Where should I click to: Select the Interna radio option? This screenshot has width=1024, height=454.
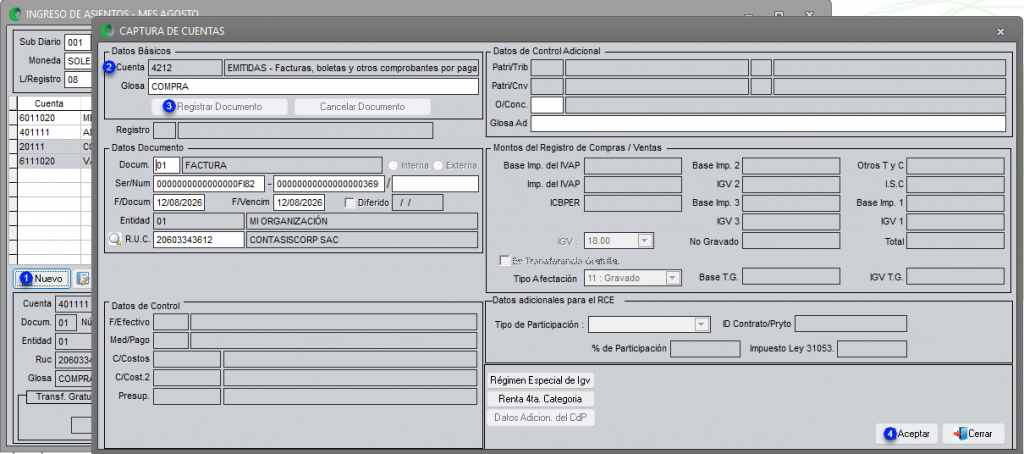pyautogui.click(x=393, y=165)
